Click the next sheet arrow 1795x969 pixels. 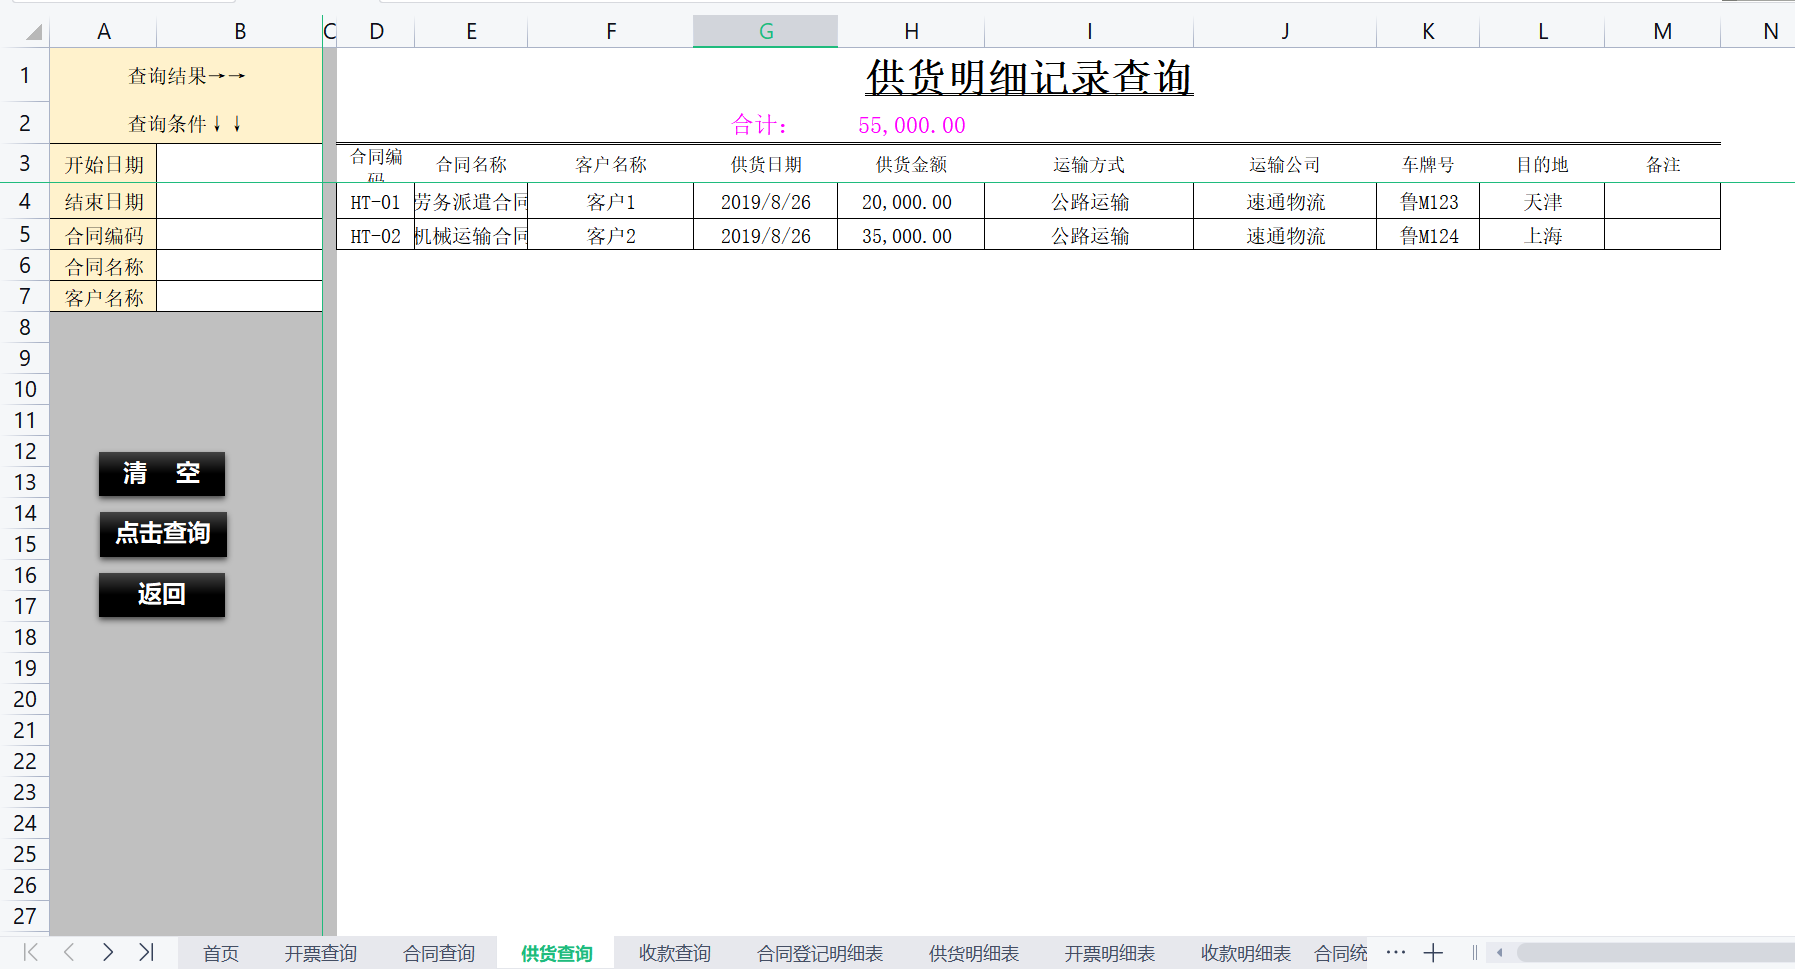point(108,953)
